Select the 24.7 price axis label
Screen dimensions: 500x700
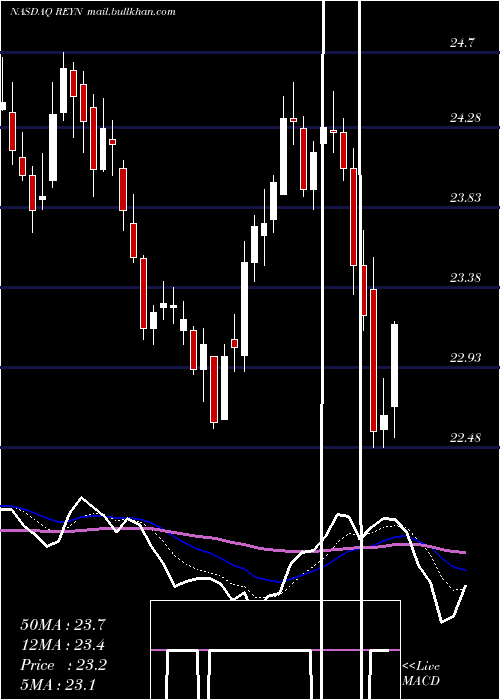tap(462, 43)
